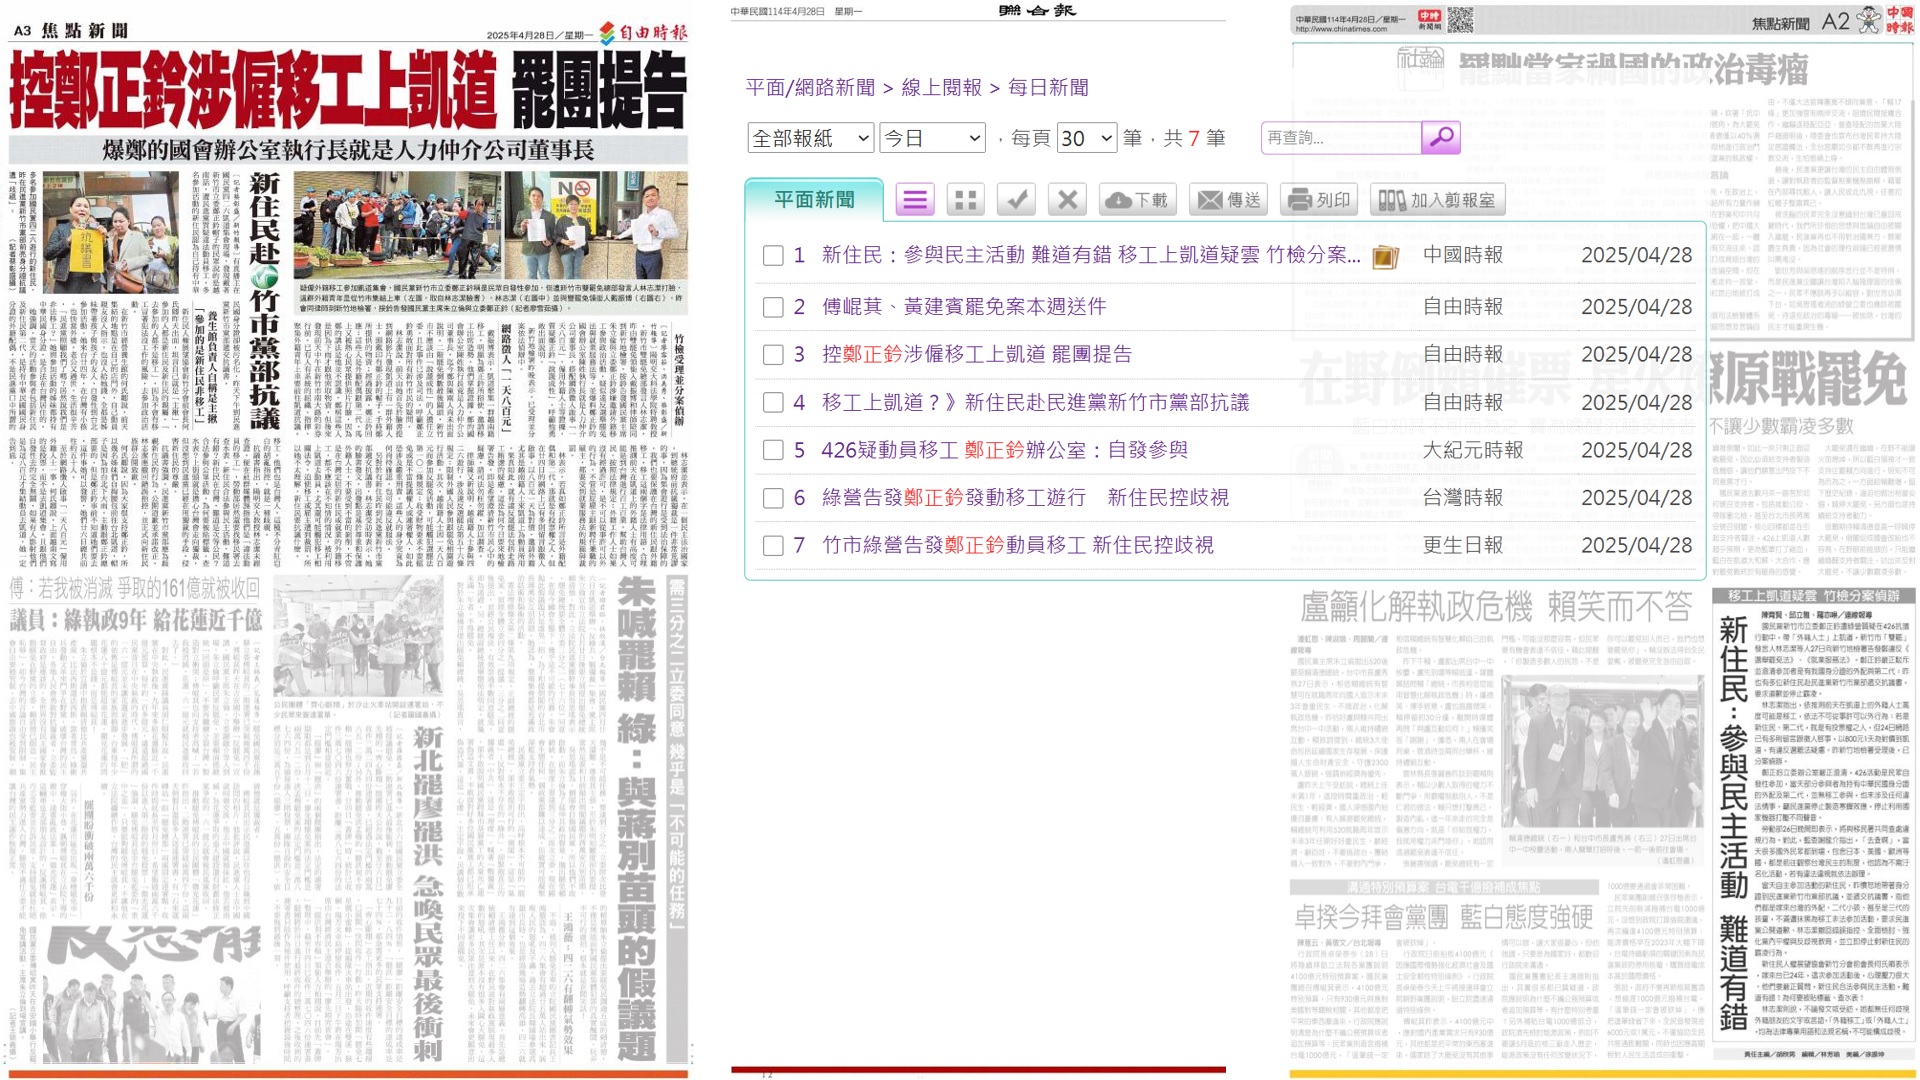Click the 朱喊罷賴 vertical headline on left page
The image size is (1920, 1080).
636,818
